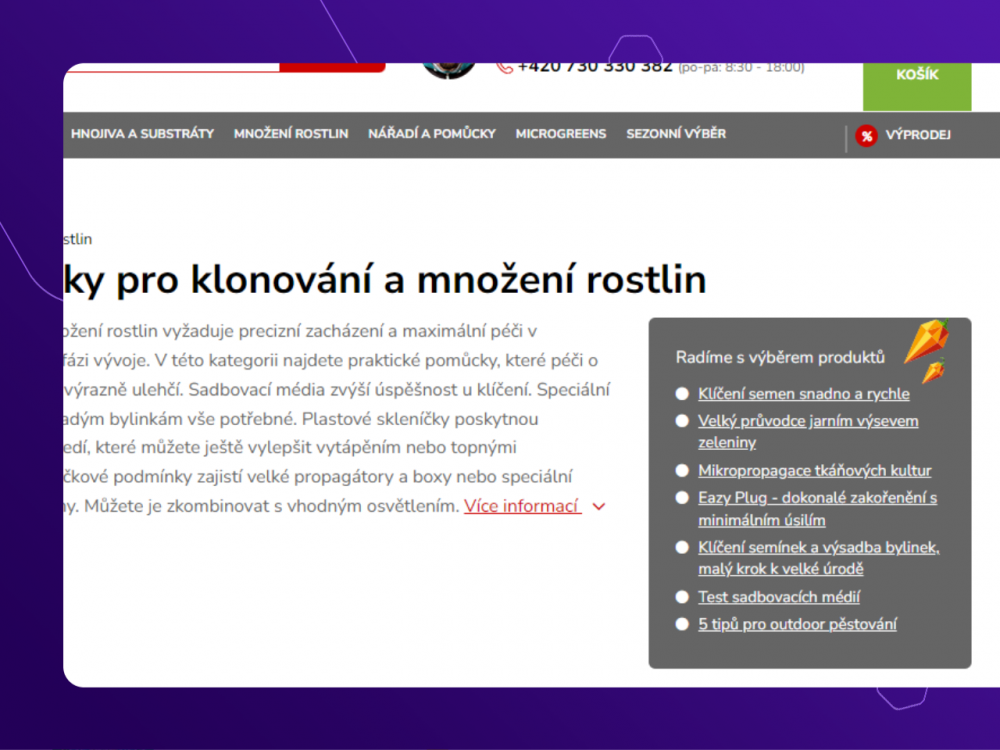
Task: Click bullet beside Klíčení semen snadno a rychle
Action: click(x=682, y=394)
